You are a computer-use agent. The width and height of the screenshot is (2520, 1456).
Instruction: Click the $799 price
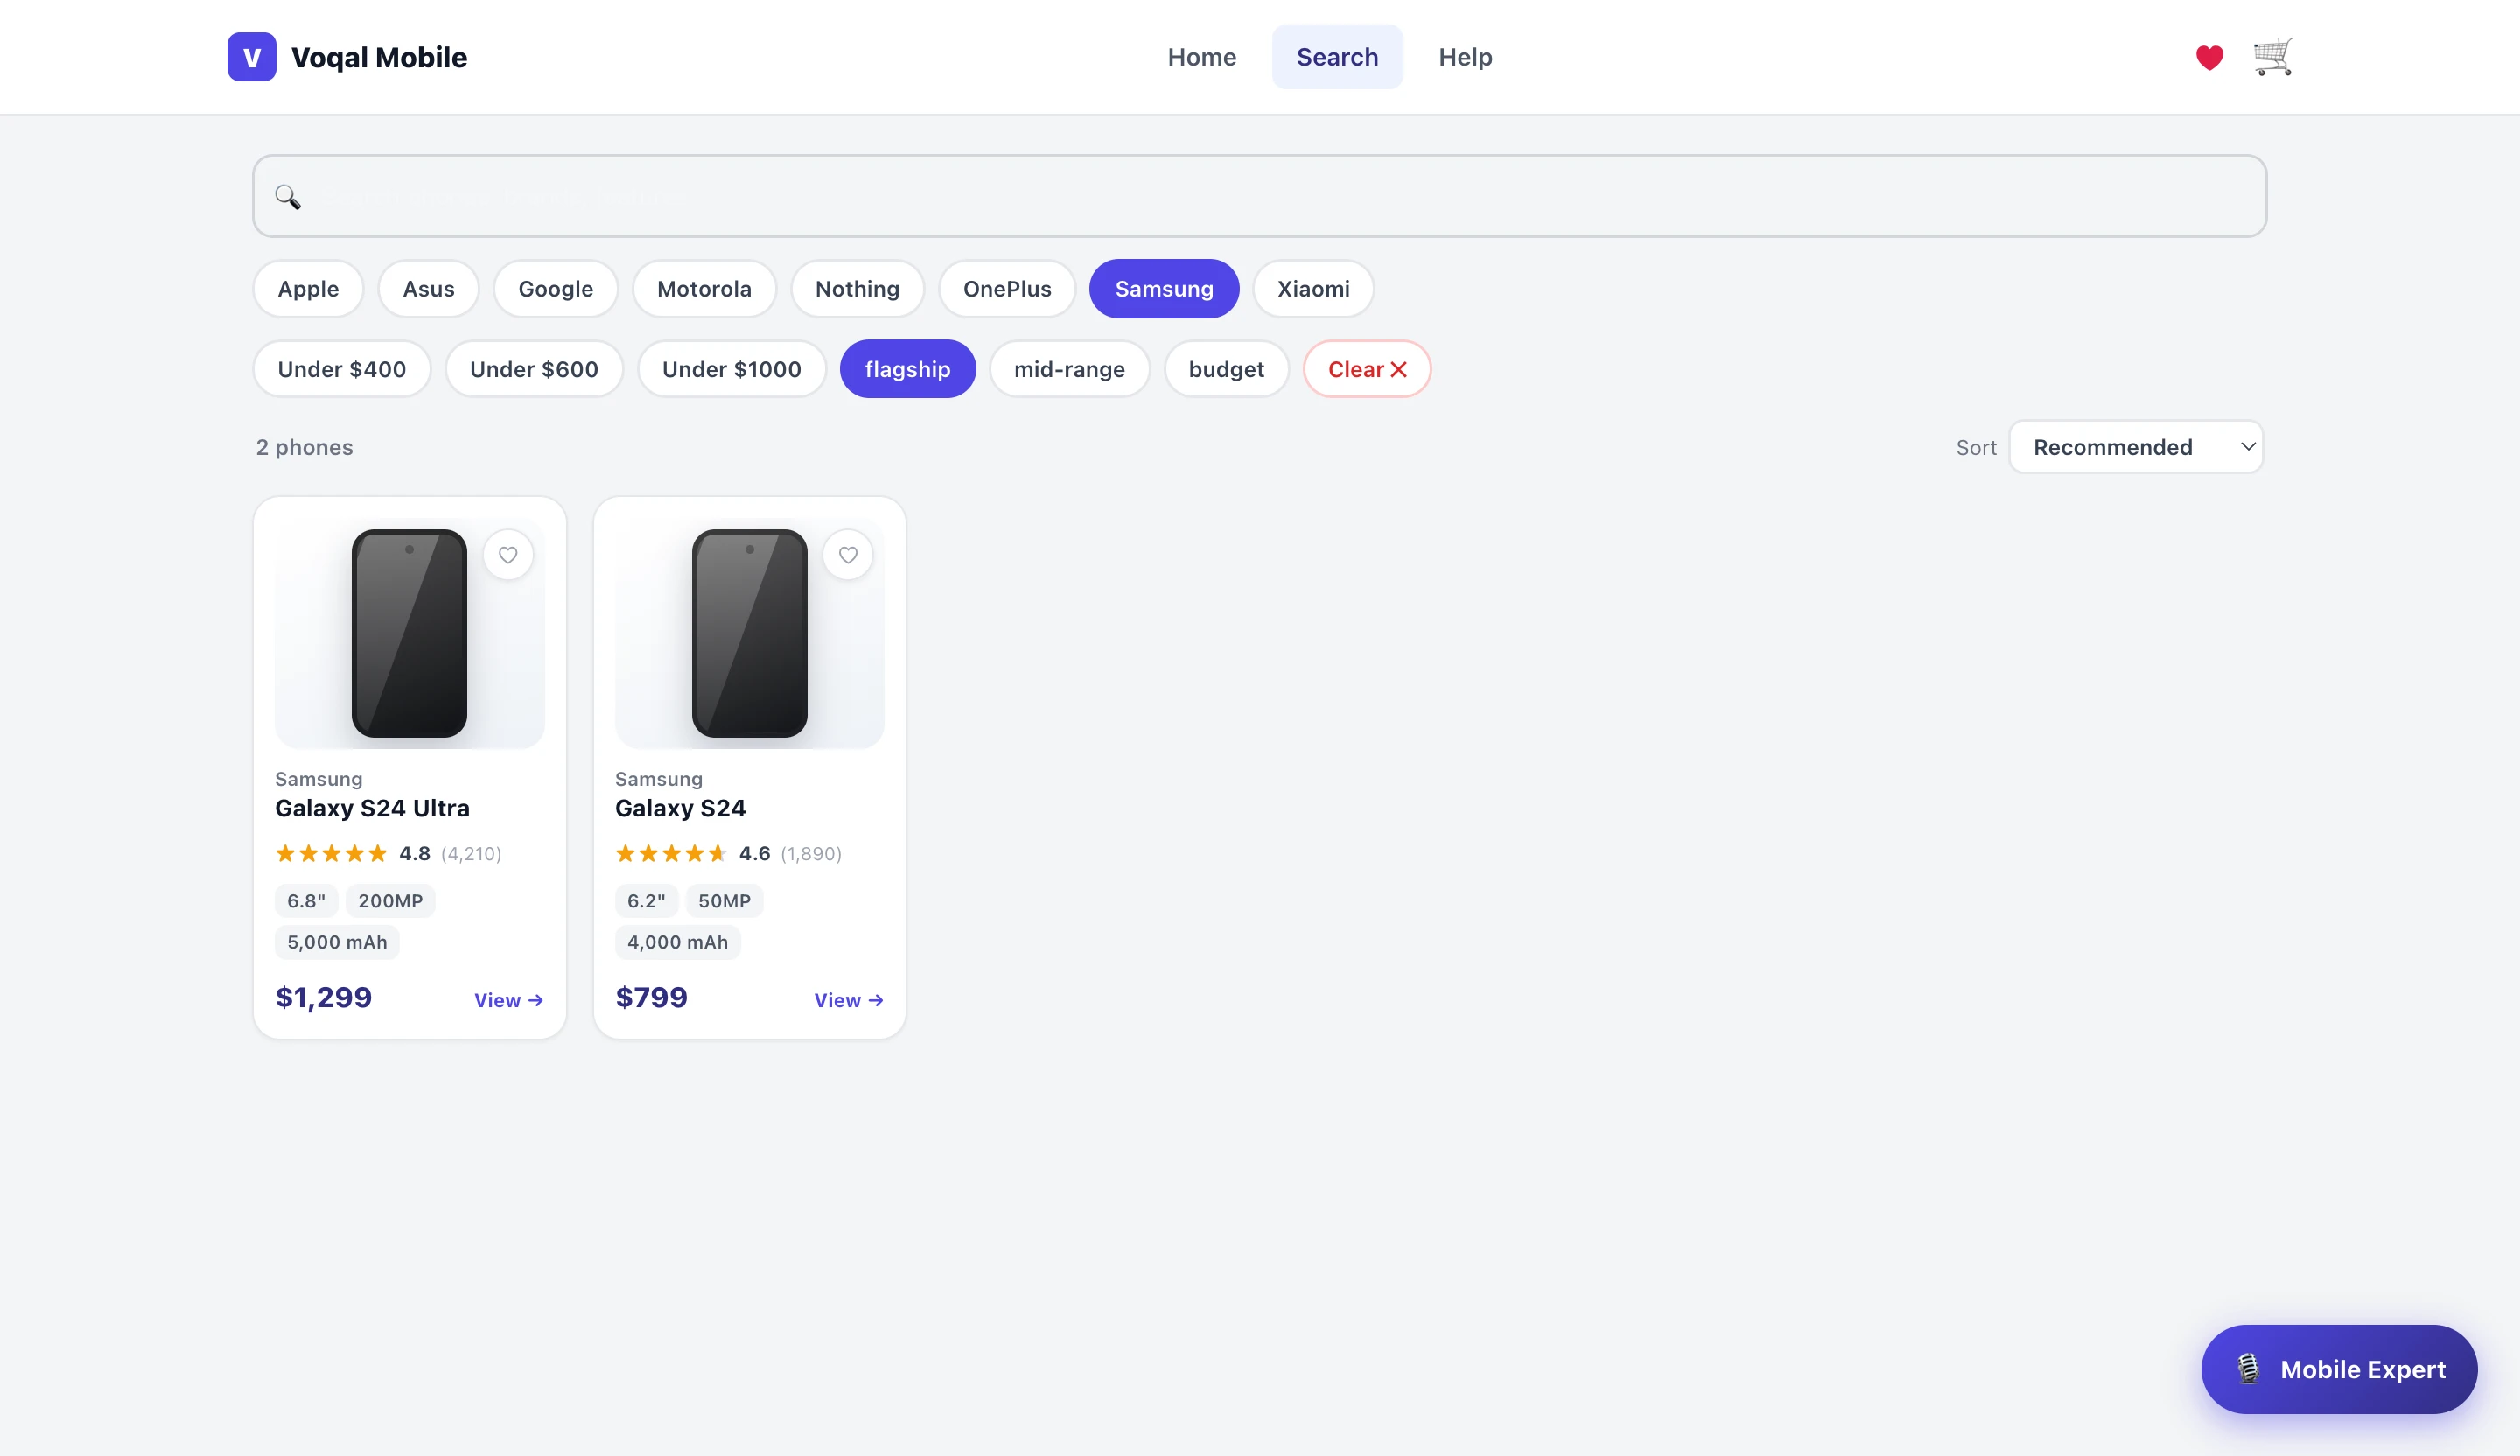point(652,997)
